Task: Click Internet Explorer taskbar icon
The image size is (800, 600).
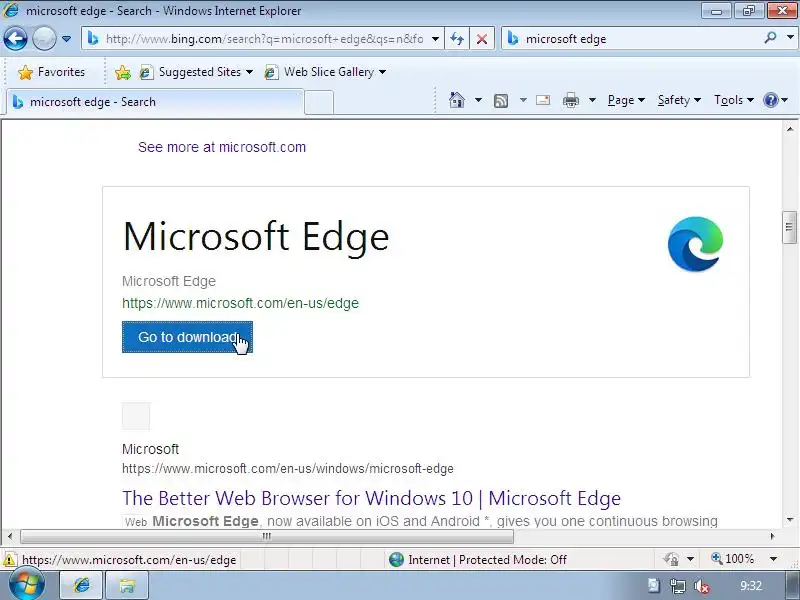Action: 82,585
